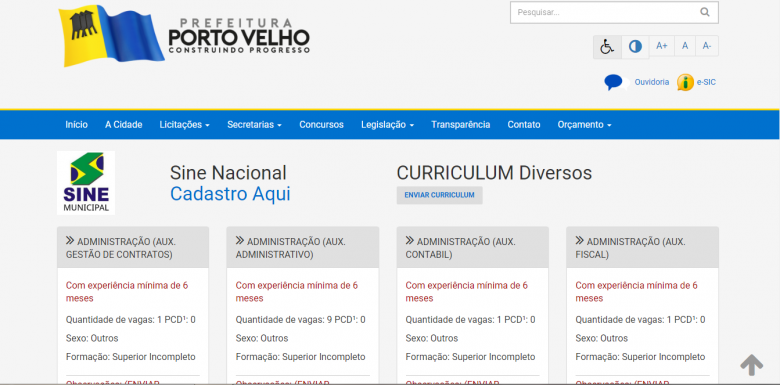Open Concursos menu item
The image size is (780, 385).
[x=321, y=125]
